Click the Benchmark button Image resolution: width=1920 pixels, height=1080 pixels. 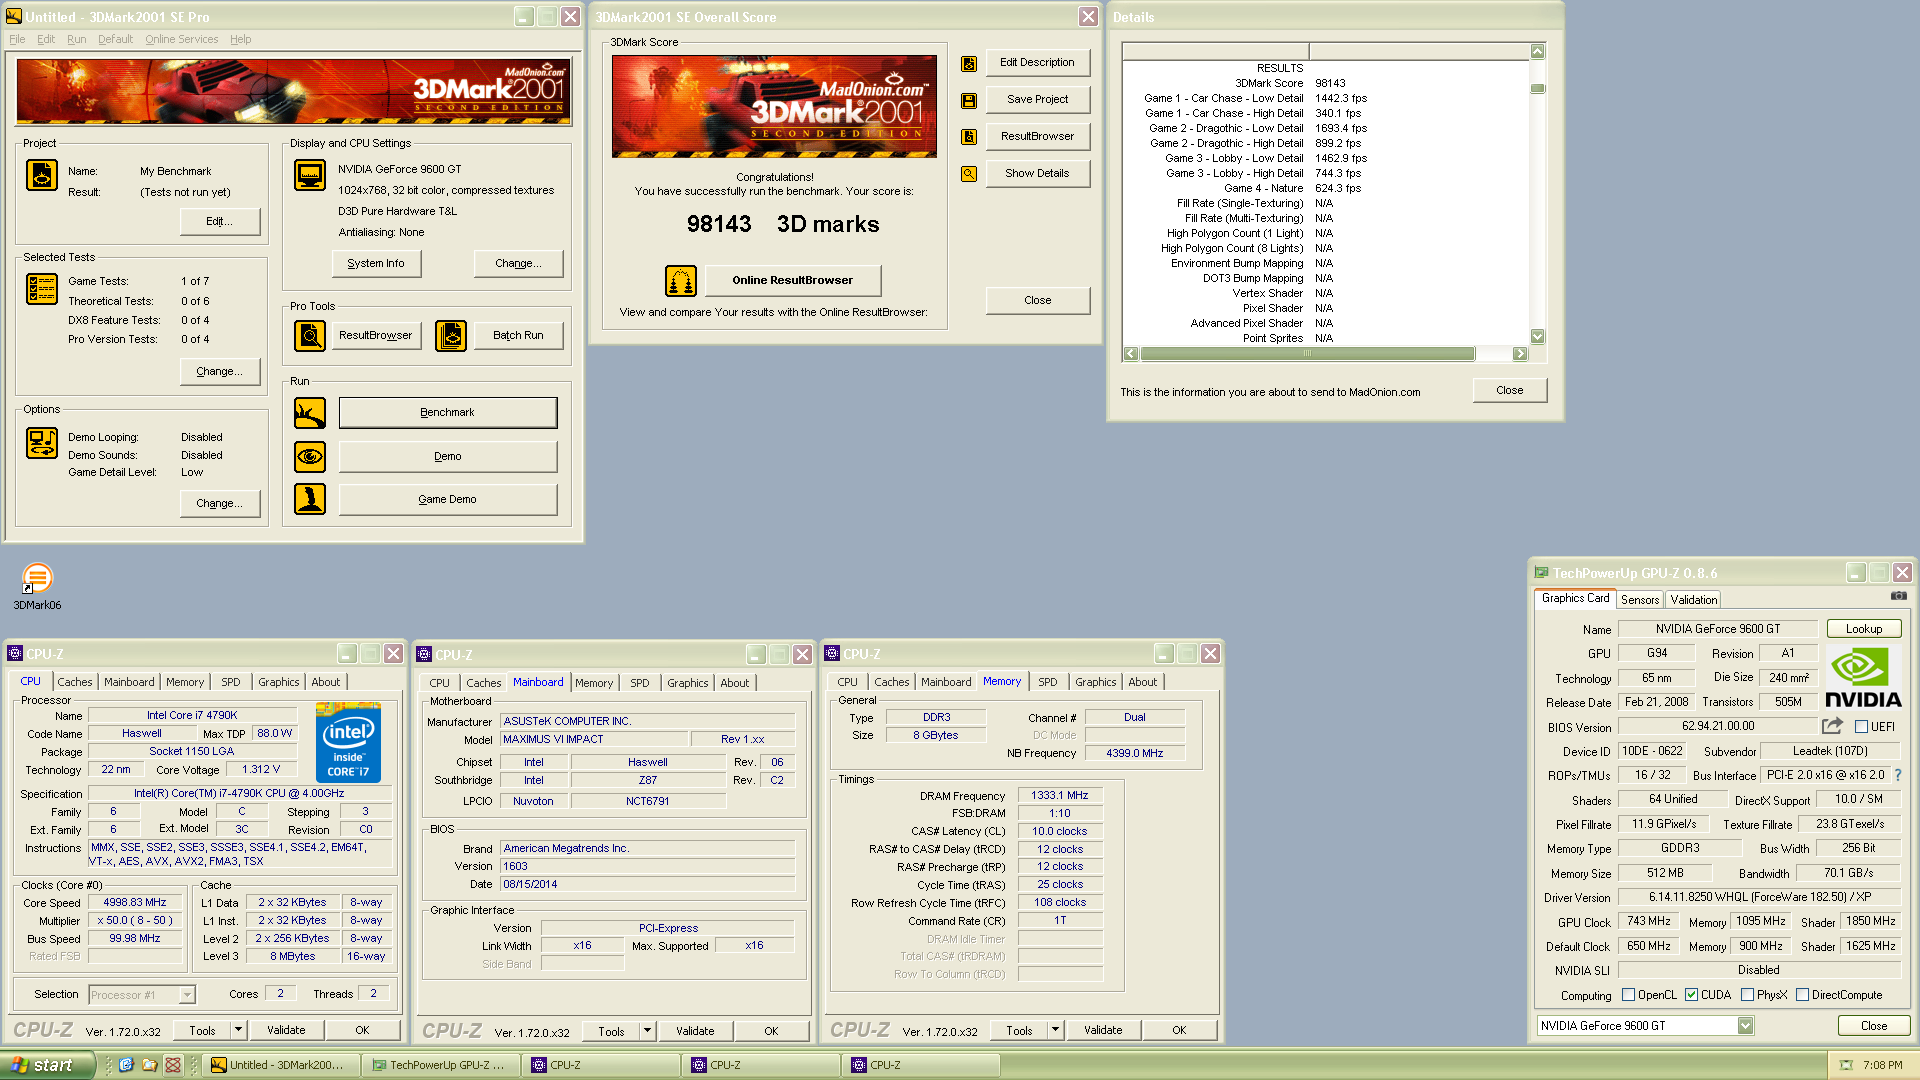click(x=448, y=413)
